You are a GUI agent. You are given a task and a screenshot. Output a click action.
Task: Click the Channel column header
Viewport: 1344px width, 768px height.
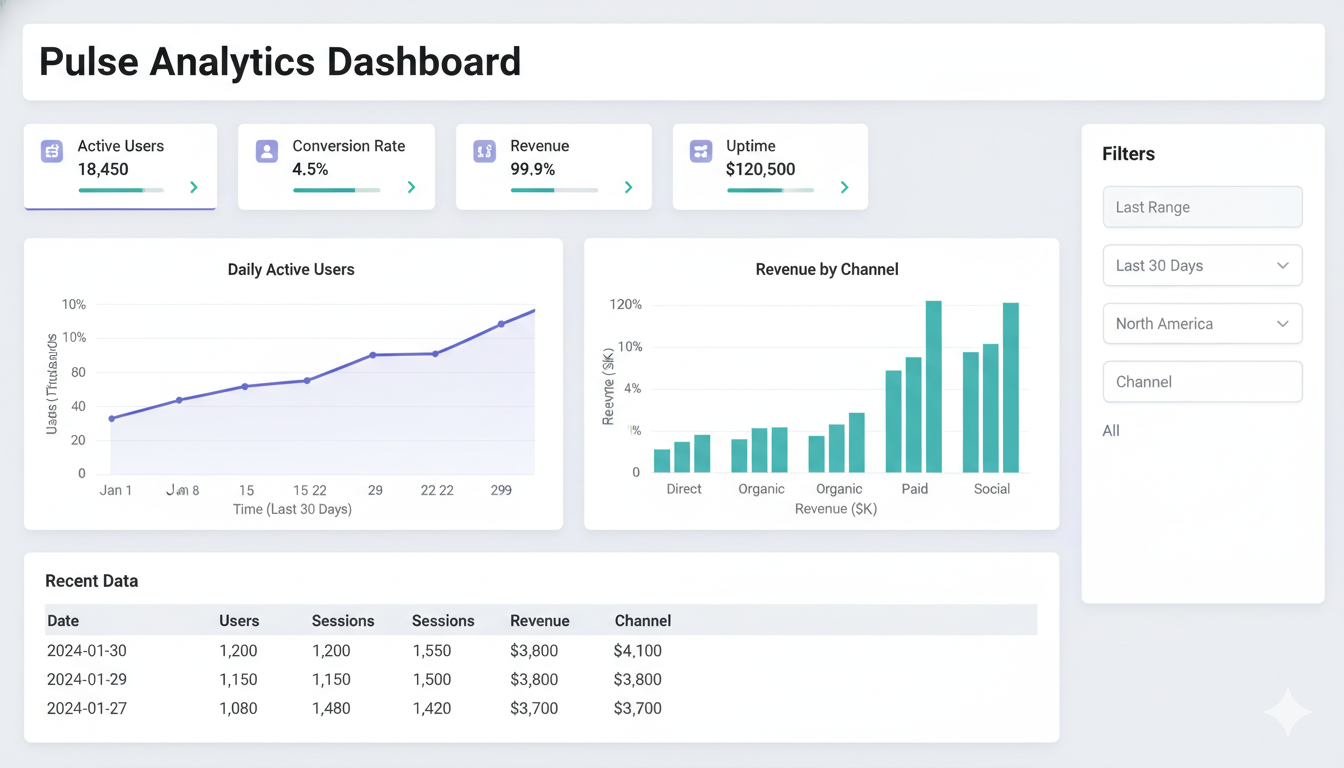click(642, 621)
